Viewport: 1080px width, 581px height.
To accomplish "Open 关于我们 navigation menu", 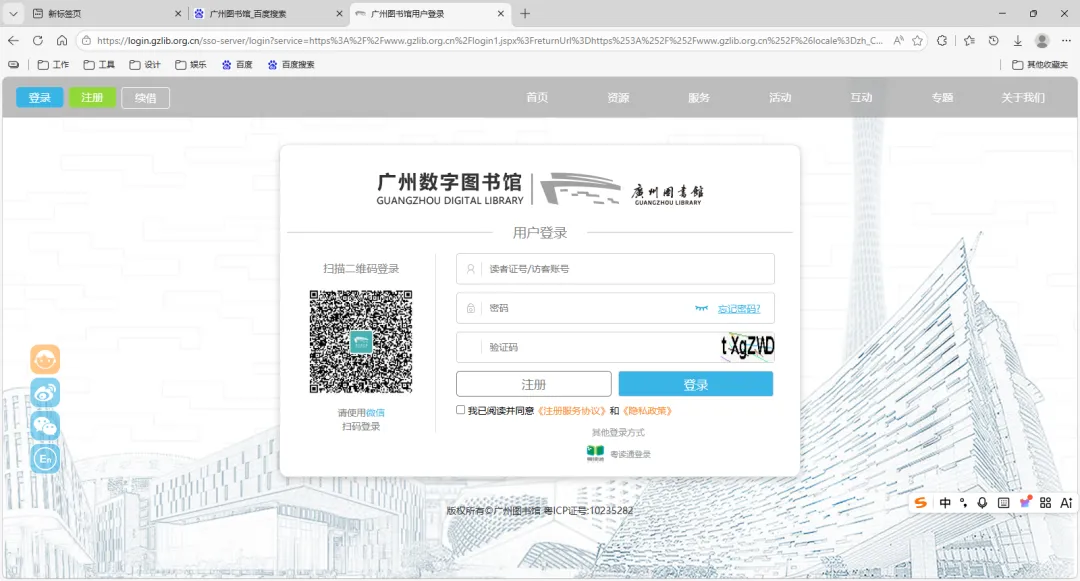I will [1023, 98].
